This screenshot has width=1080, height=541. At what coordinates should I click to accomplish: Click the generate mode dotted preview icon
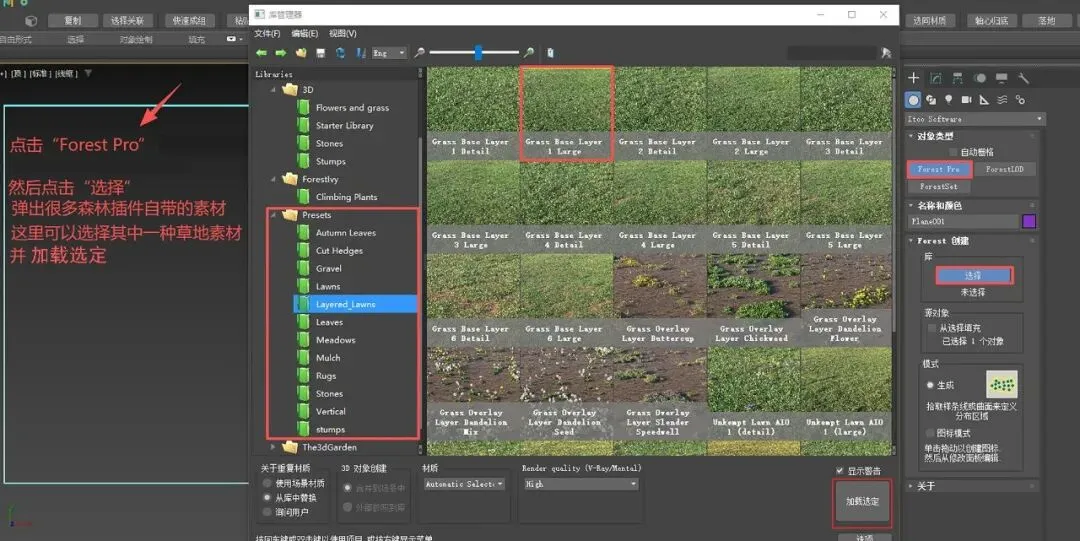(1001, 385)
